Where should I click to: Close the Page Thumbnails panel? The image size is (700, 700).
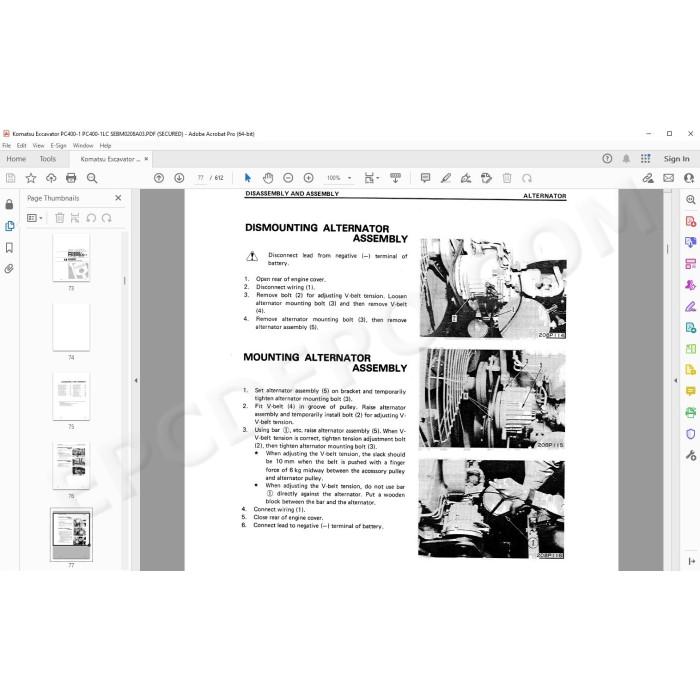(118, 198)
